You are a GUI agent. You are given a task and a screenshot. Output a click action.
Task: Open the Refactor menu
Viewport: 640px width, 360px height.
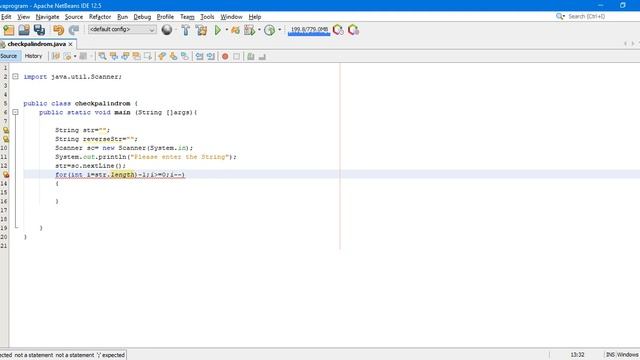100,17
